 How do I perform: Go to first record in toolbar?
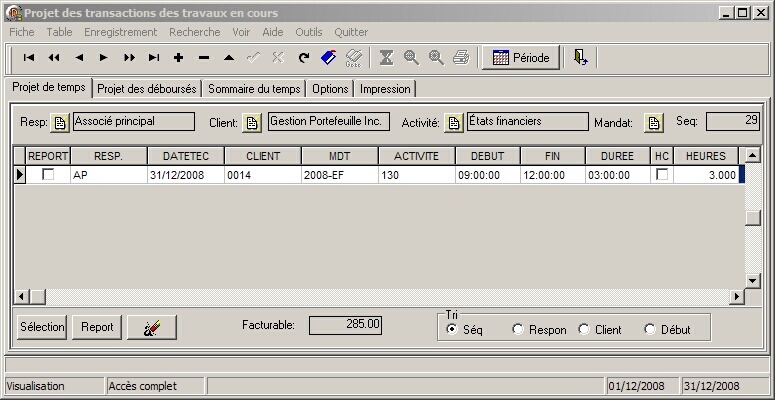pyautogui.click(x=29, y=58)
